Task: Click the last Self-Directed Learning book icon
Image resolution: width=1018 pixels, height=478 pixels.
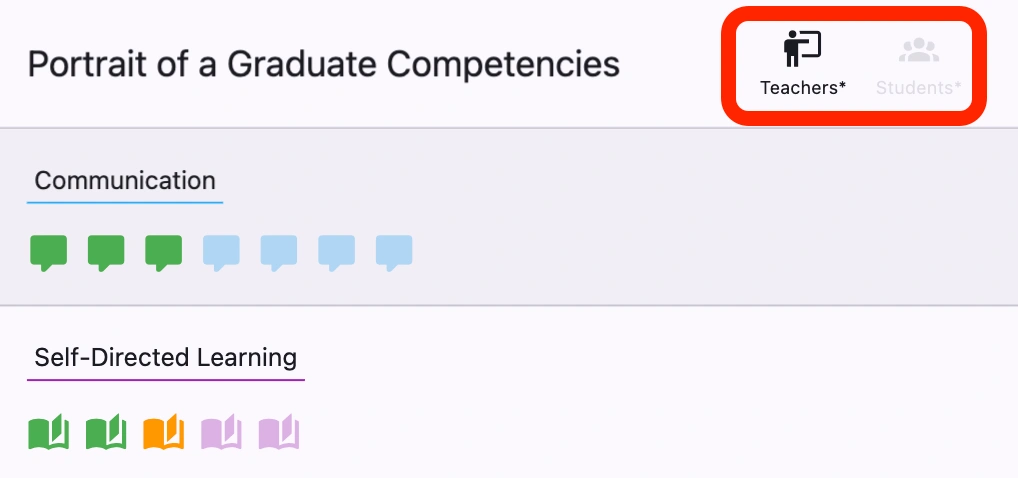Action: pos(279,432)
